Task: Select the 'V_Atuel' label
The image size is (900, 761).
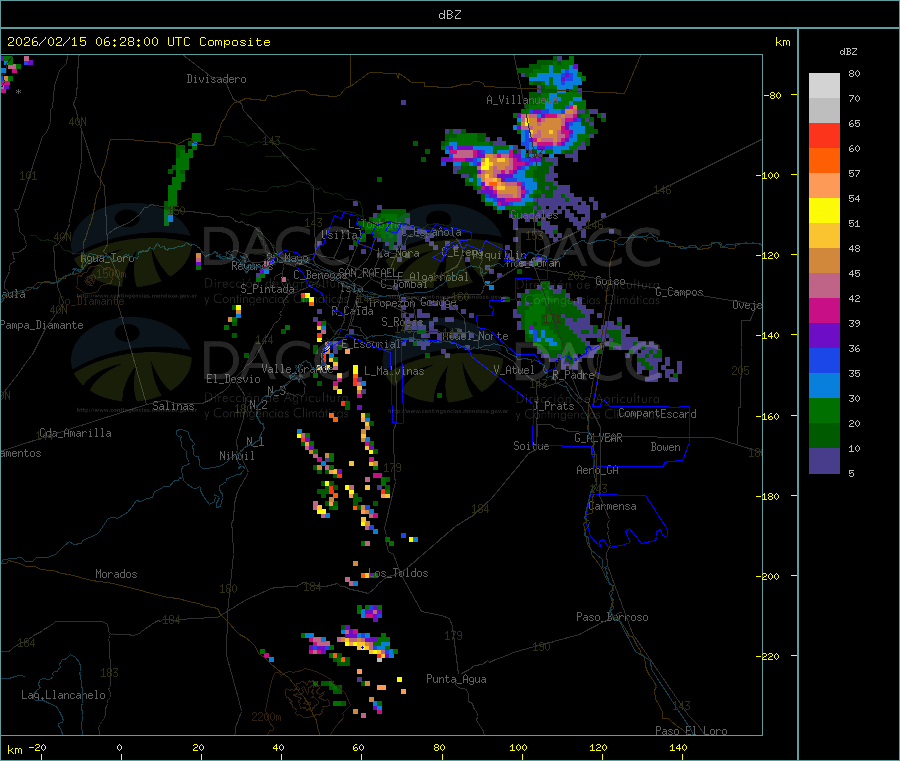Action: pyautogui.click(x=514, y=370)
